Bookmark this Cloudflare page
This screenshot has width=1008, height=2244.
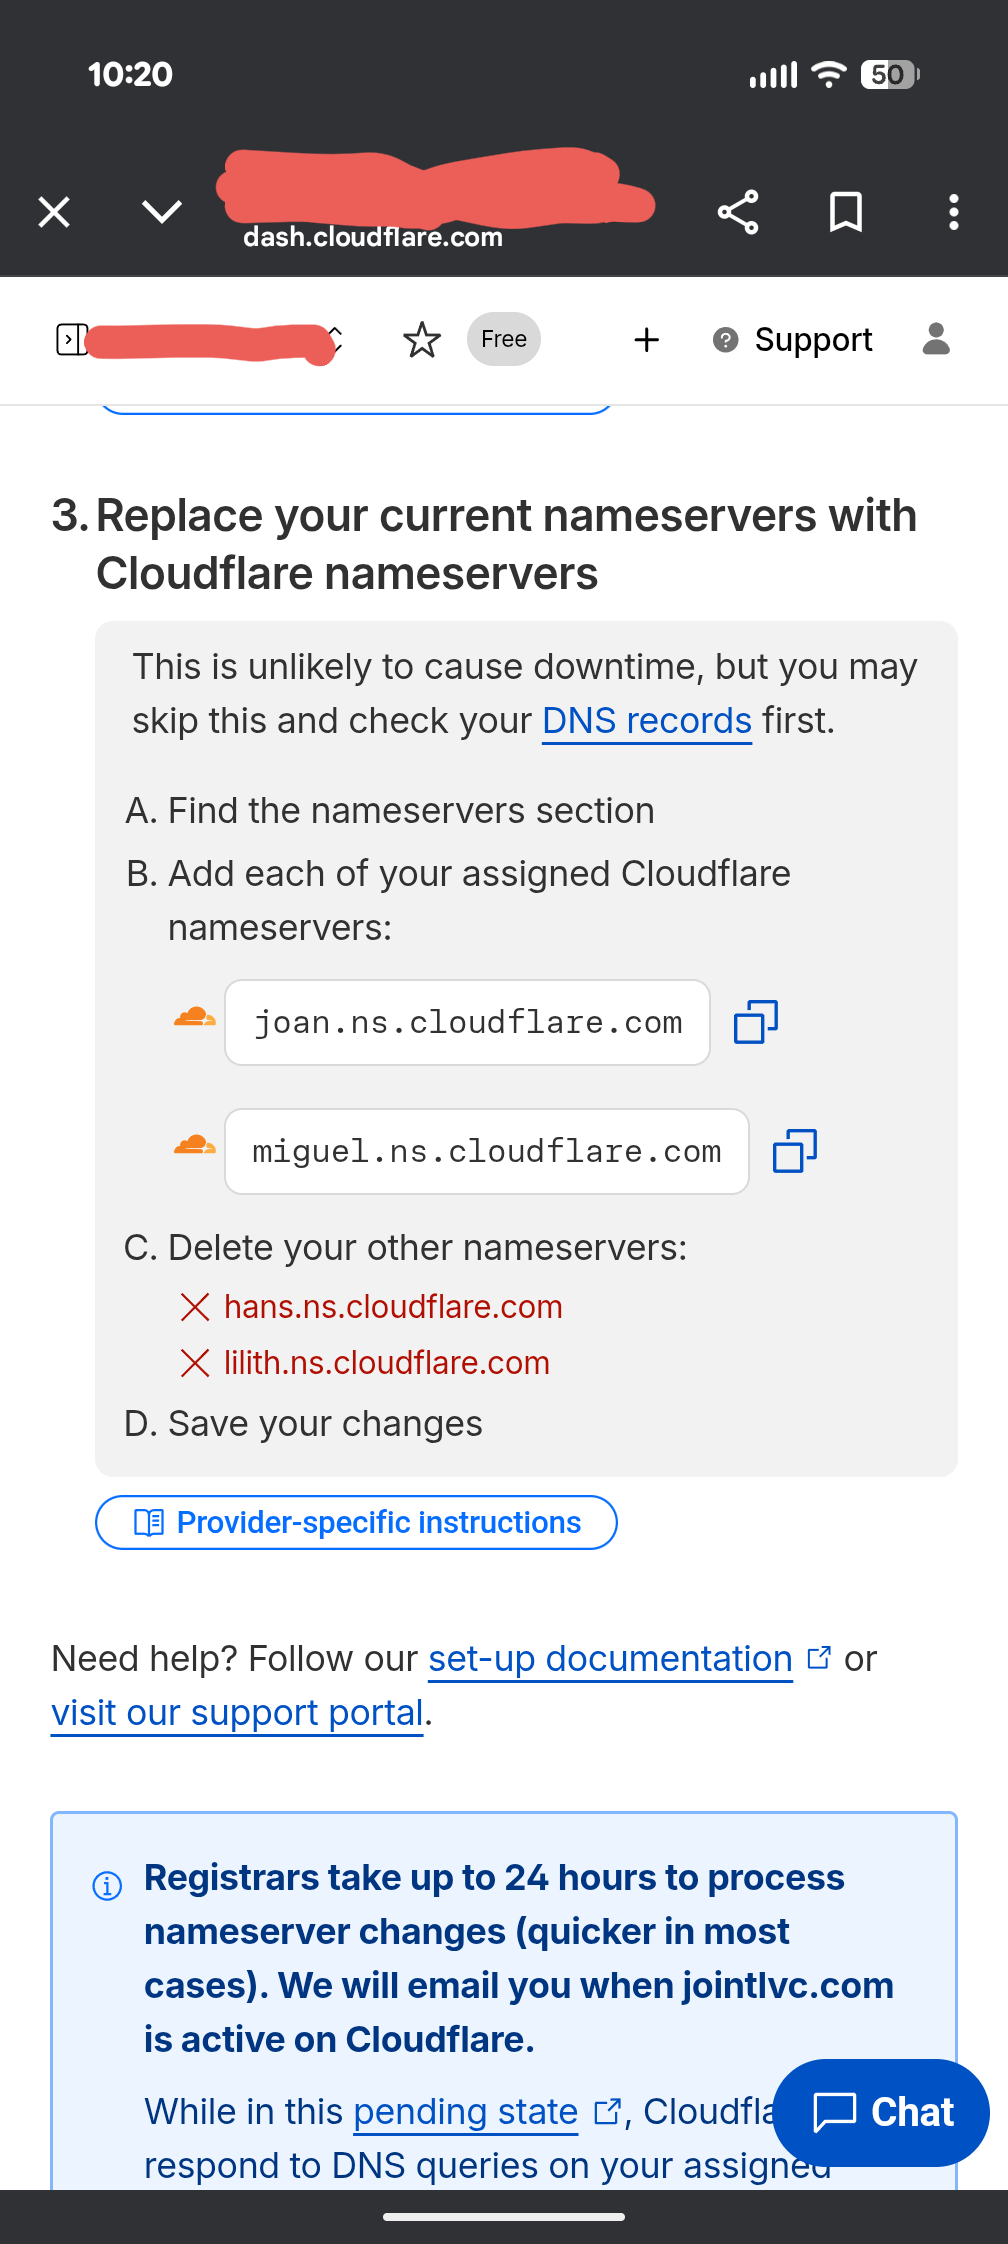click(x=845, y=211)
